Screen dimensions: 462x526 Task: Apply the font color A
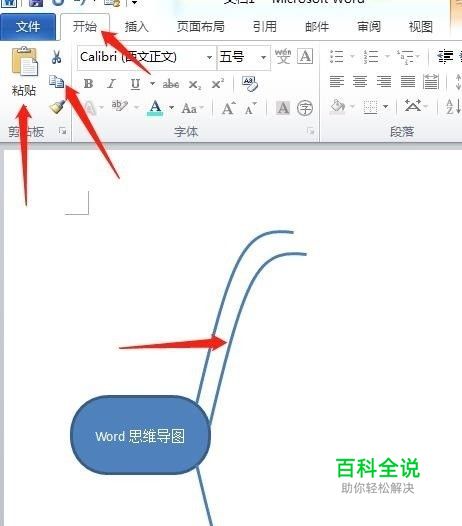click(x=155, y=108)
